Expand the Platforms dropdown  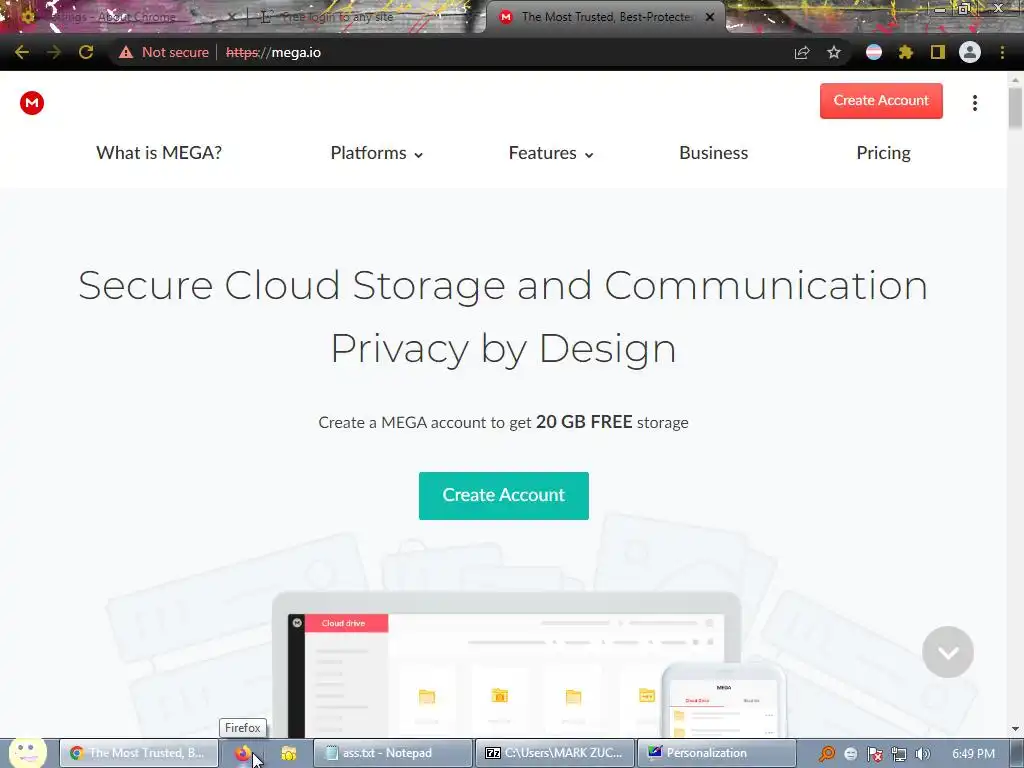(377, 153)
